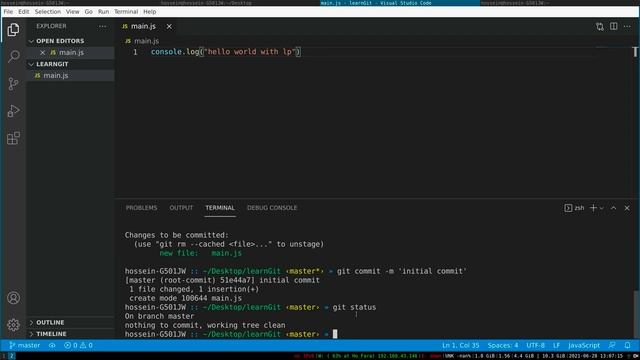
Task: Close the main.js editor tab
Action: [x=169, y=27]
